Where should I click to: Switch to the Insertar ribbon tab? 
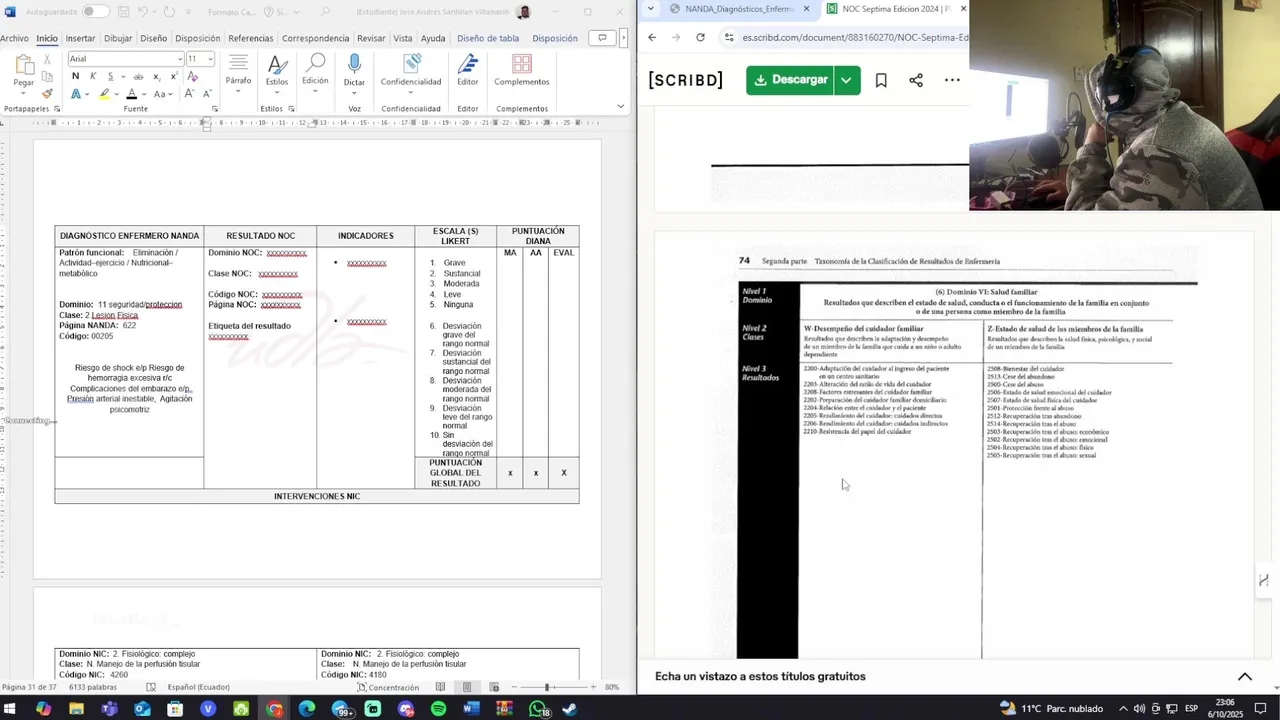80,38
